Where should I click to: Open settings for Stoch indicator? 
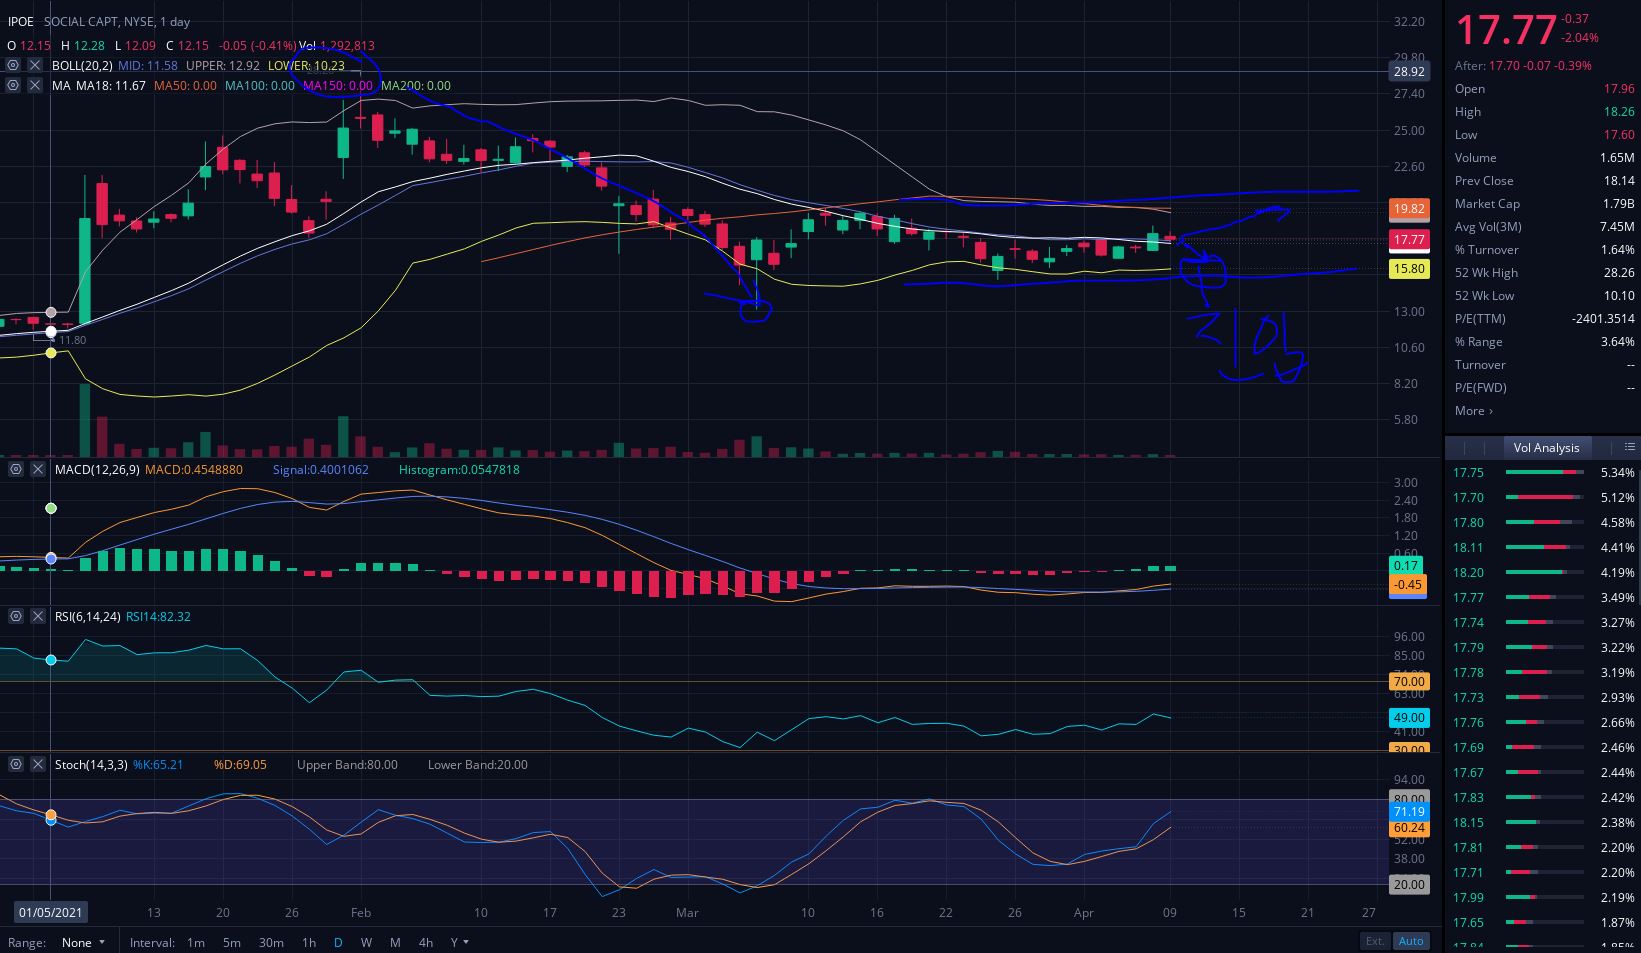tap(16, 764)
